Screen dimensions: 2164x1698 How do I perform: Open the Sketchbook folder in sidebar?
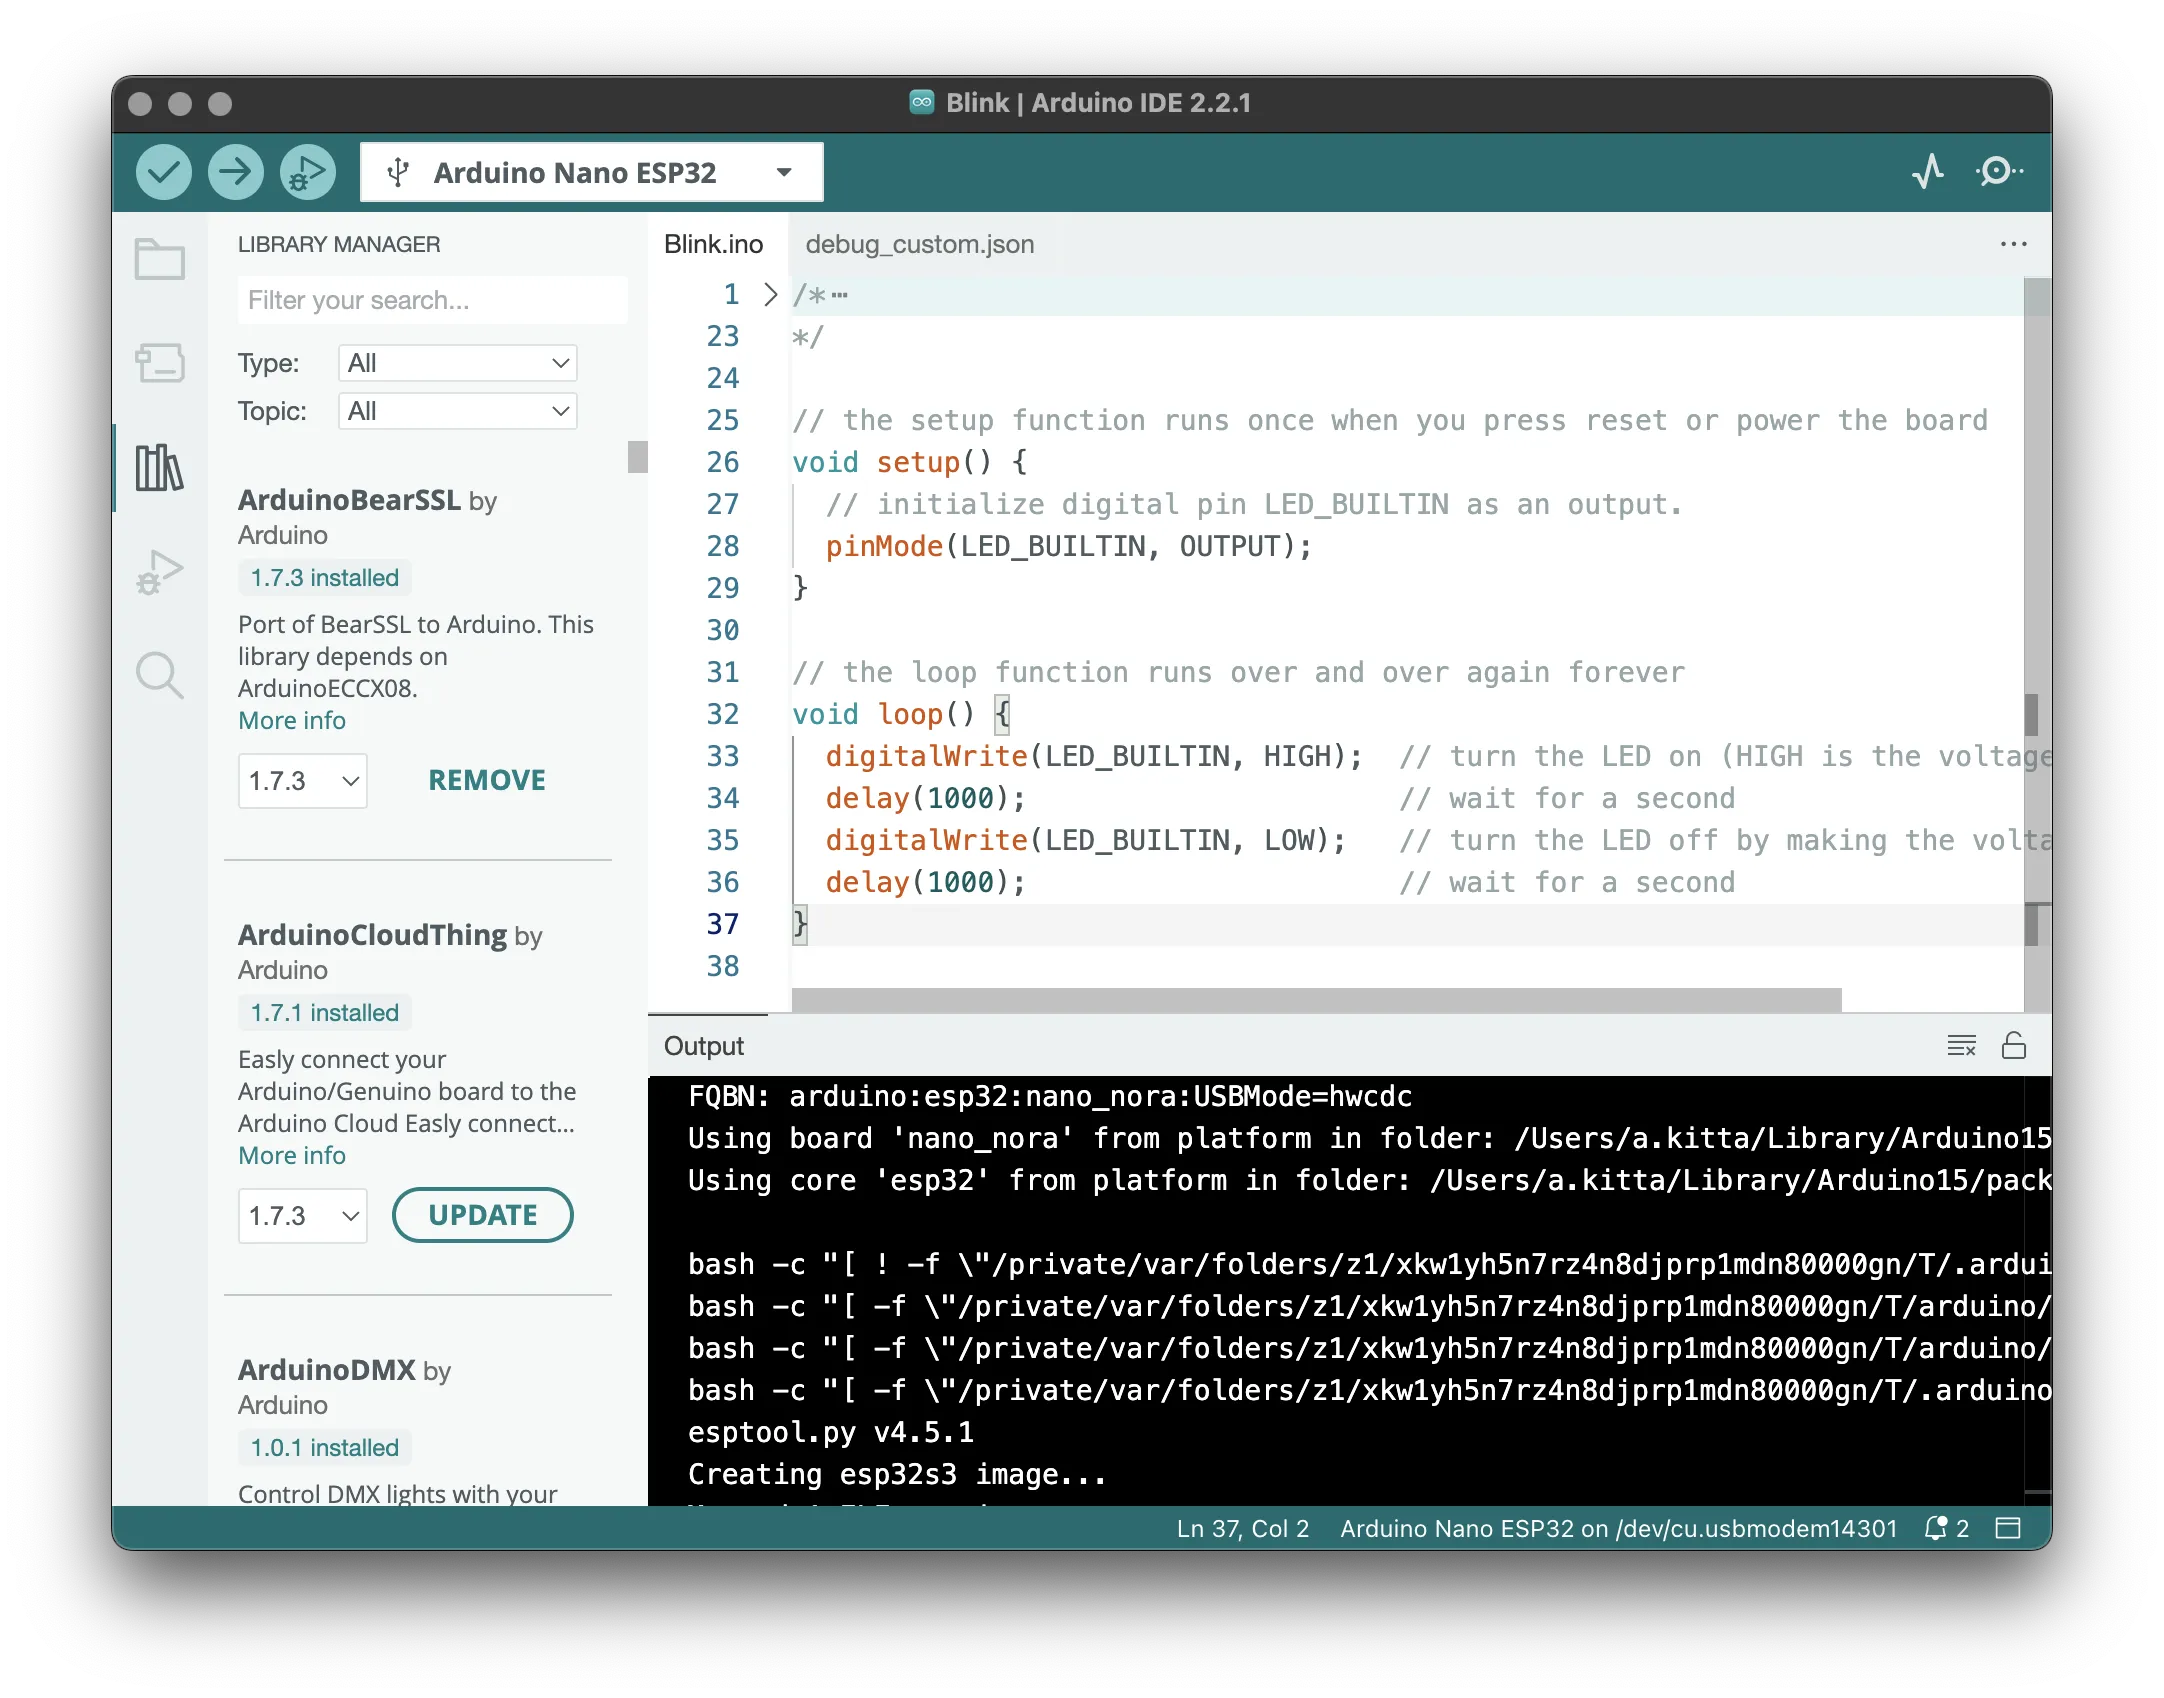click(160, 260)
